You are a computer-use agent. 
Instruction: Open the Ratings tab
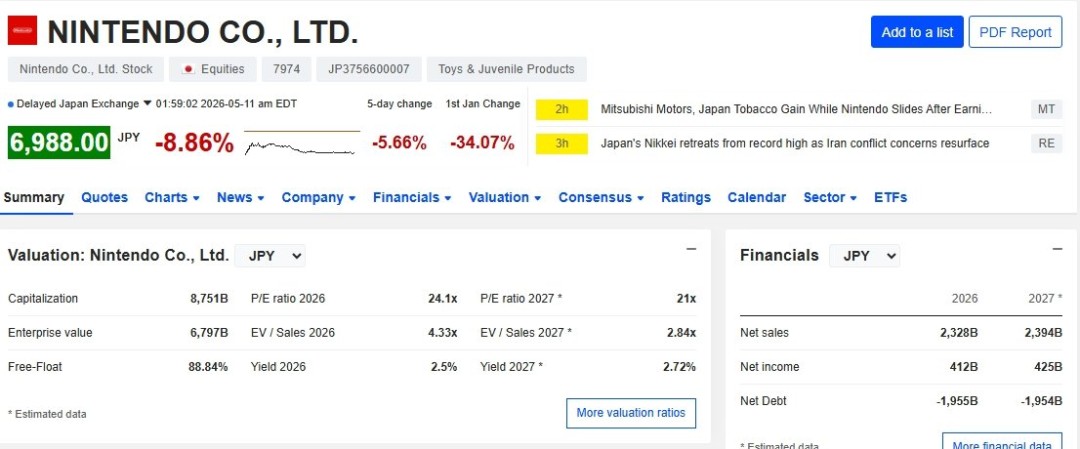click(x=686, y=198)
